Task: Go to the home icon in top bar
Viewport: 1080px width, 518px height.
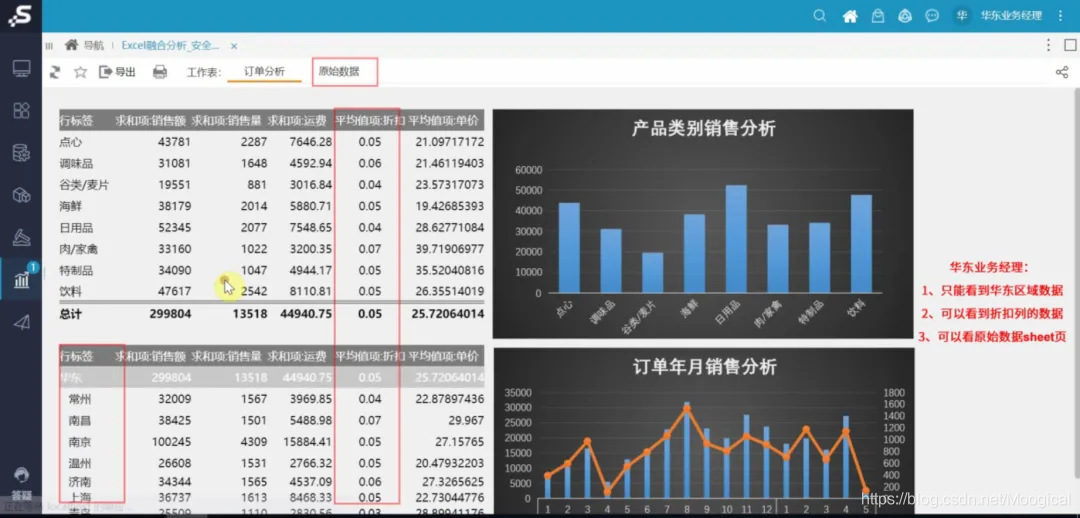Action: [850, 16]
